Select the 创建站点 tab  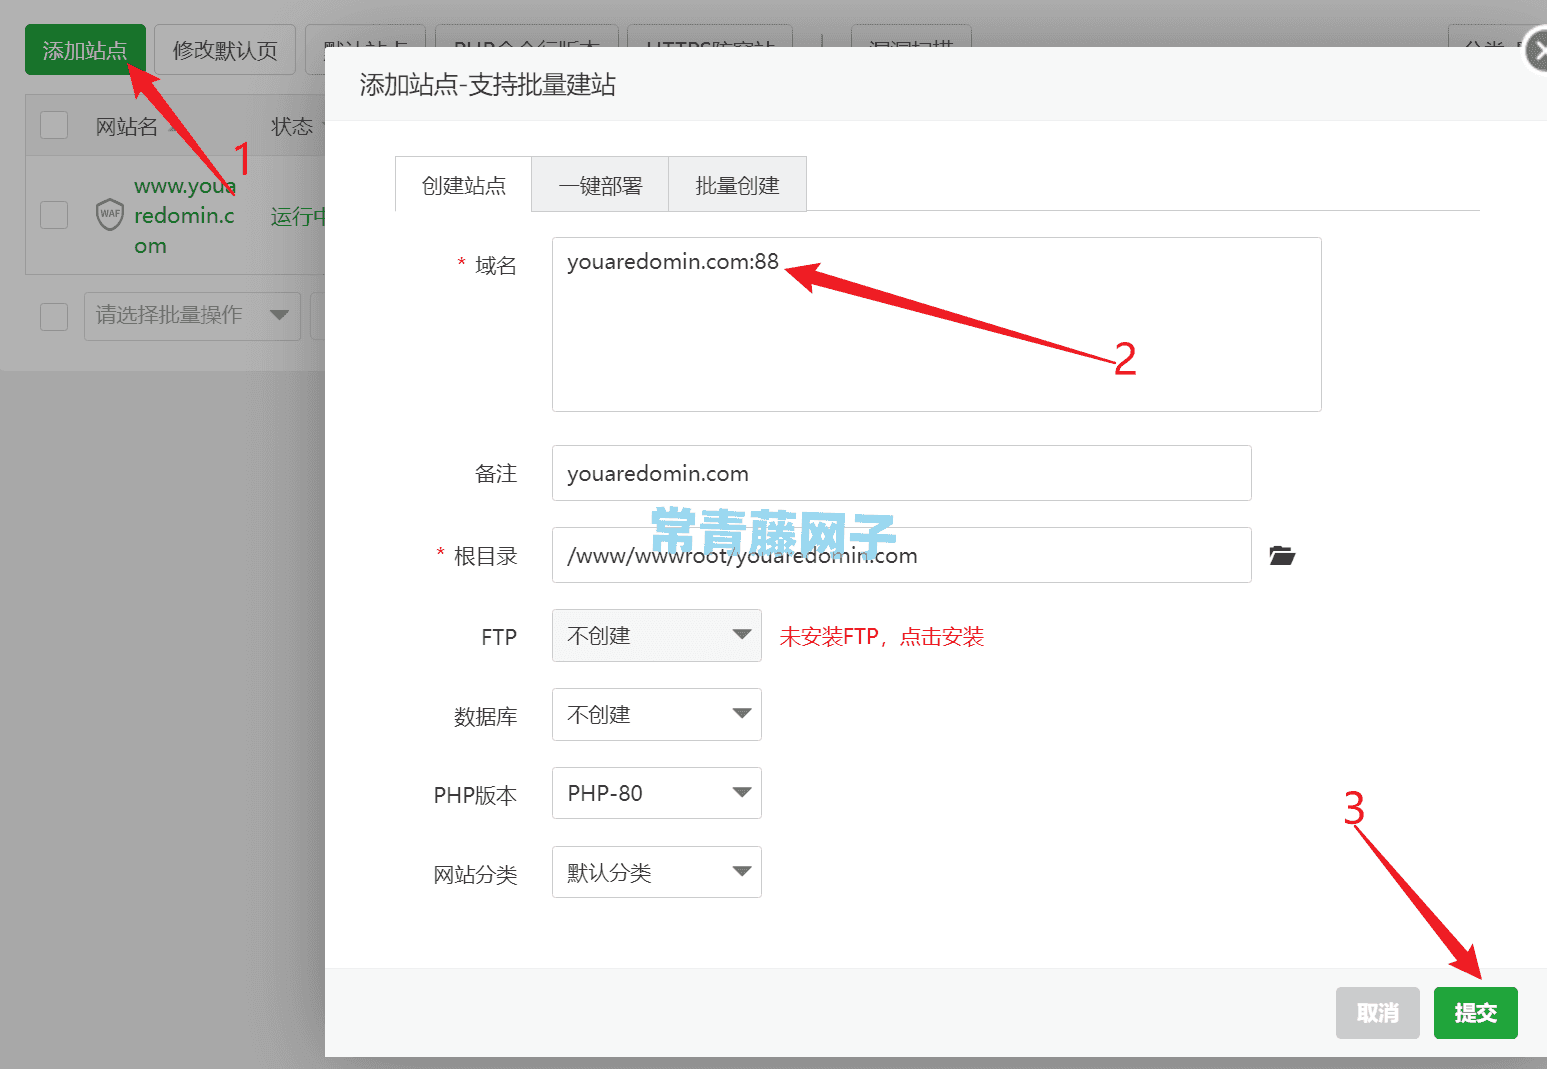463,184
